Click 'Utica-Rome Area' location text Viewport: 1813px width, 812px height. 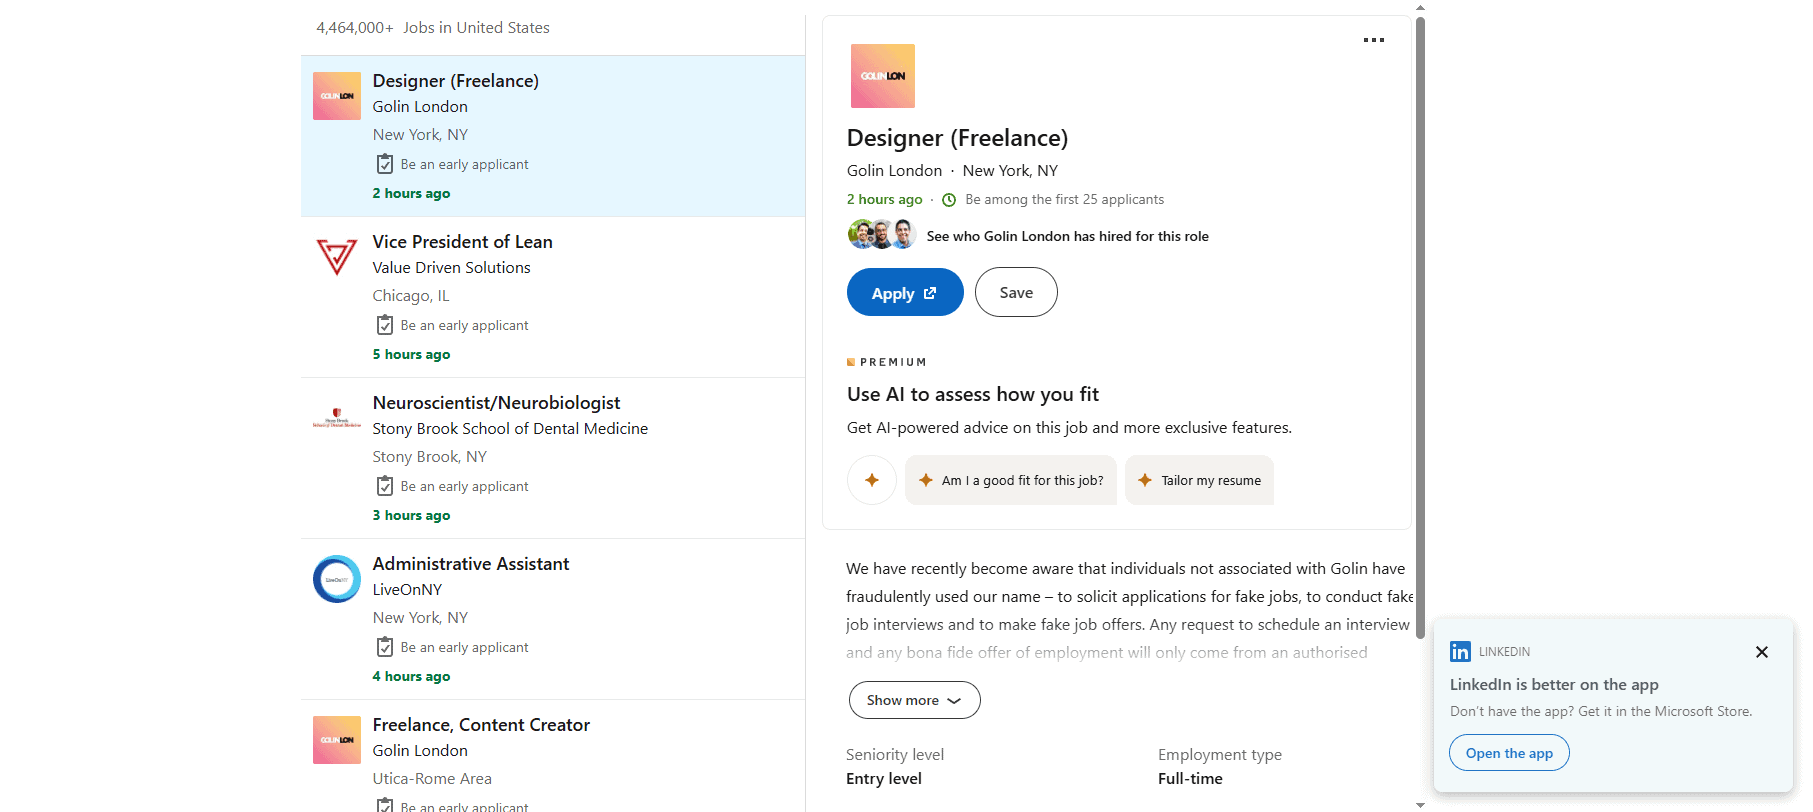click(432, 779)
